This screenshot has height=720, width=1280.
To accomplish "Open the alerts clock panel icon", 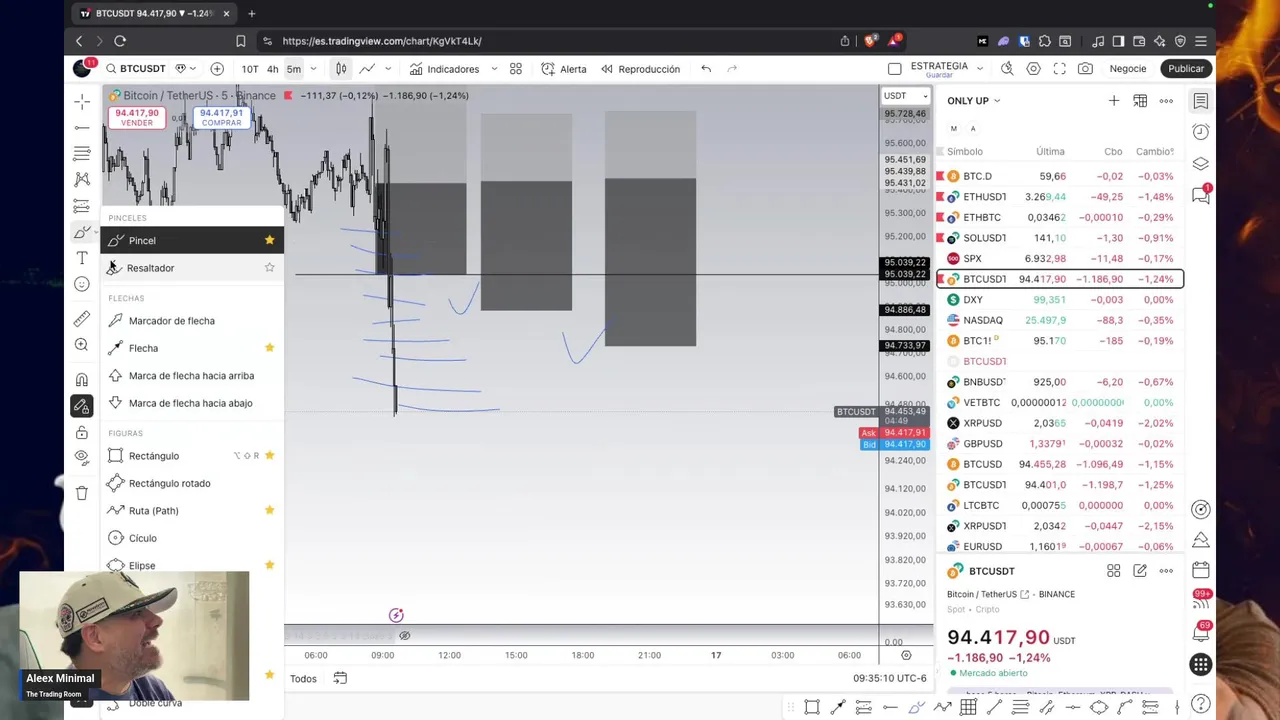I will point(1201,132).
